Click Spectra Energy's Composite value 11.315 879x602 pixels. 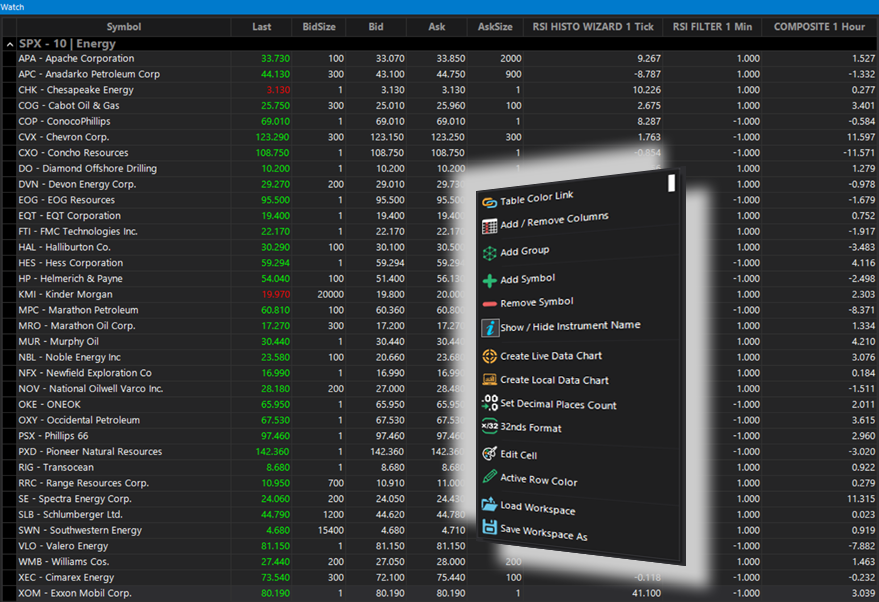pos(861,498)
